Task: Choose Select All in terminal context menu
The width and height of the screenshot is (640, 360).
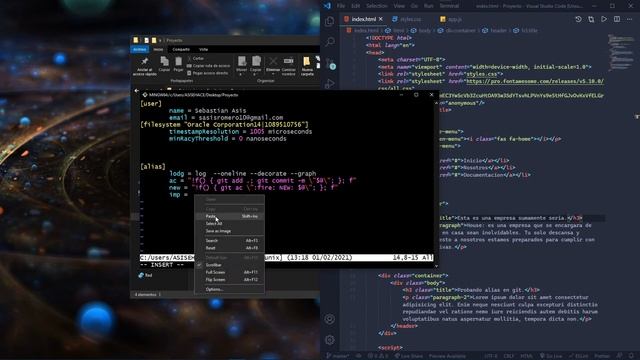Action: (x=229, y=224)
